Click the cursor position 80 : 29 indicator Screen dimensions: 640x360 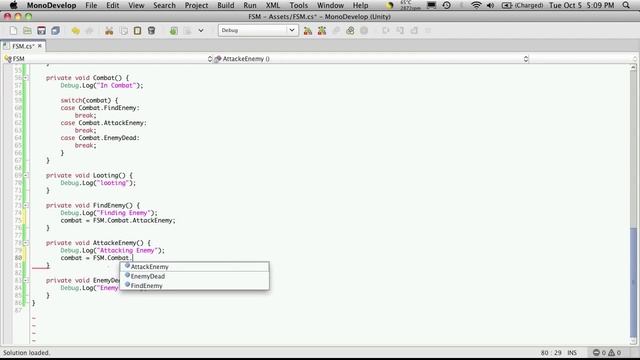pyautogui.click(x=551, y=353)
